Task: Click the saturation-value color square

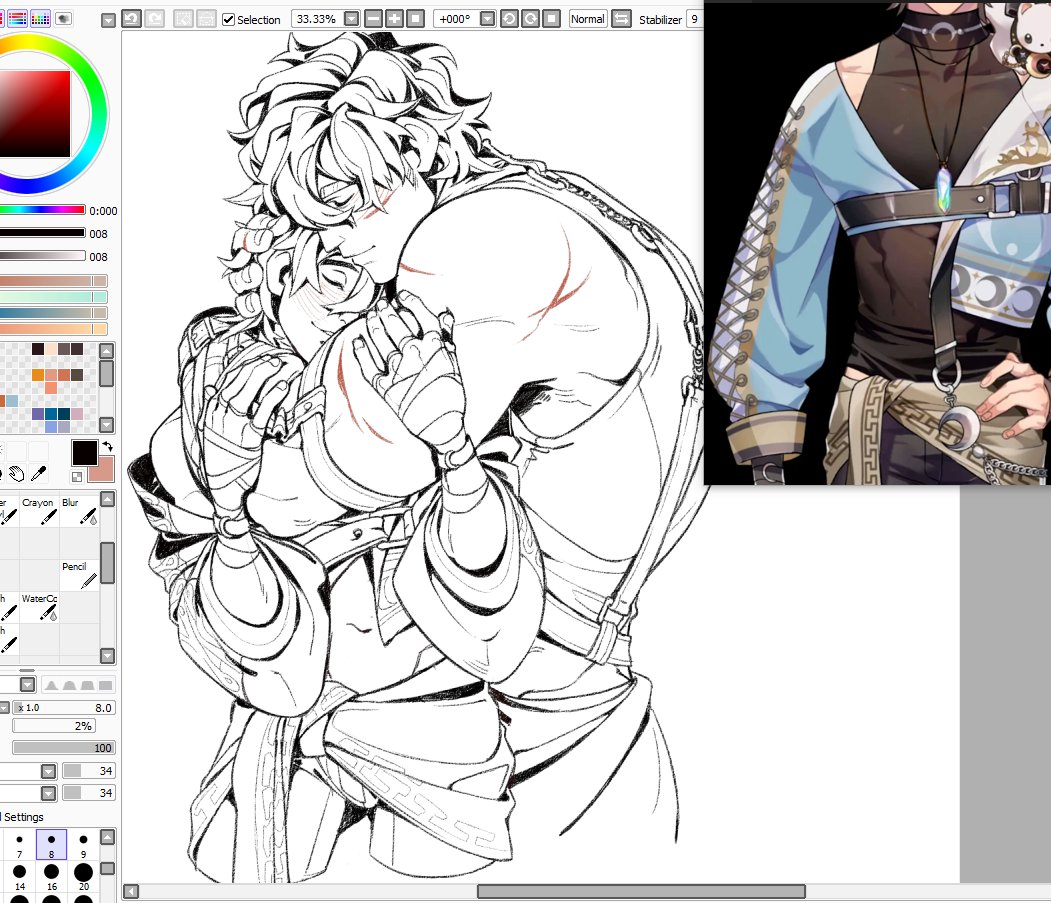Action: (34, 114)
